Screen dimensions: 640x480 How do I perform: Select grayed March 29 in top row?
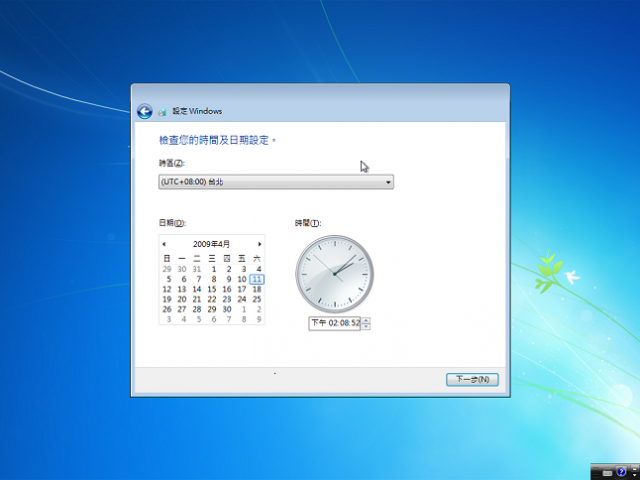point(167,269)
